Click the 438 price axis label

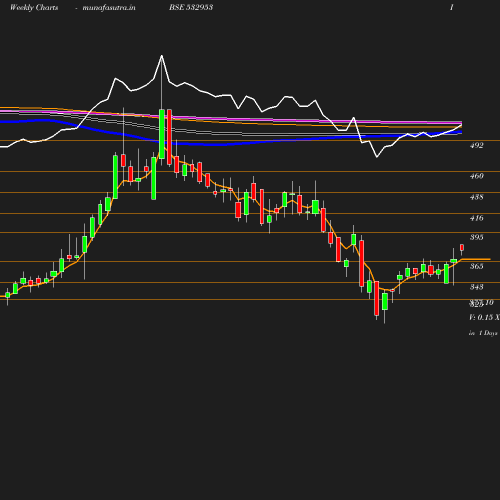click(x=476, y=197)
